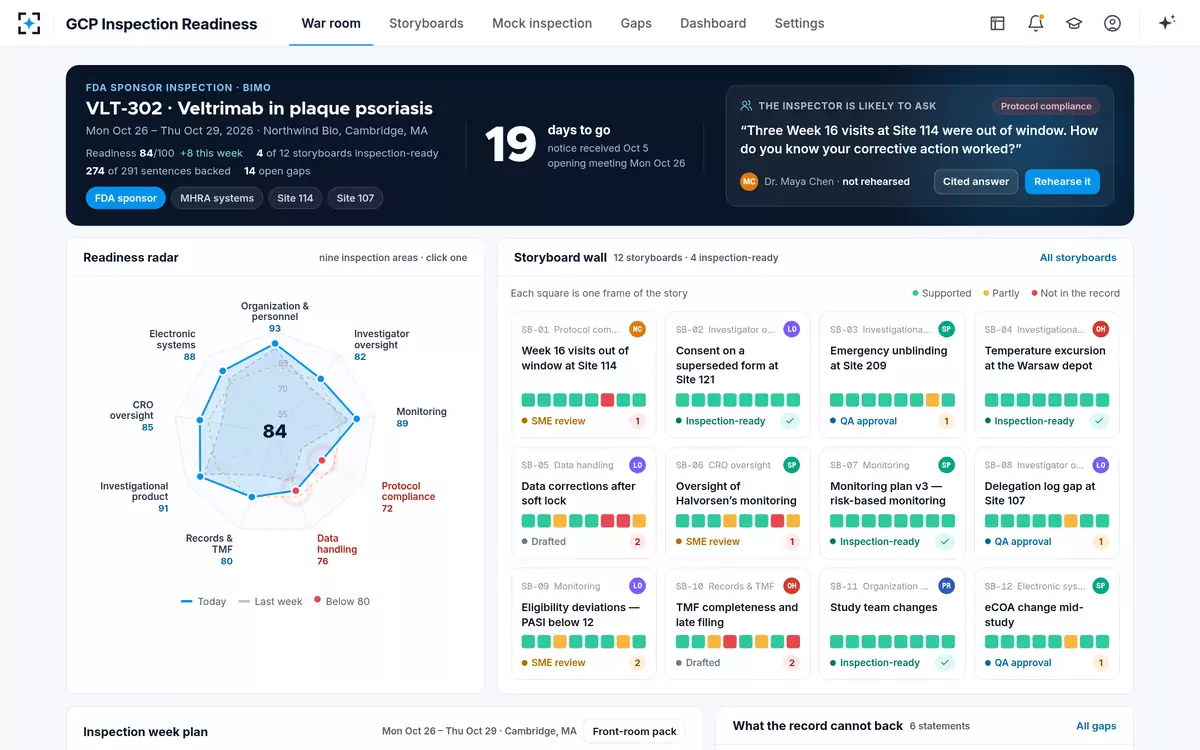Click the 'Rehearse it' button
Viewport: 1200px width, 750px height.
tap(1062, 181)
